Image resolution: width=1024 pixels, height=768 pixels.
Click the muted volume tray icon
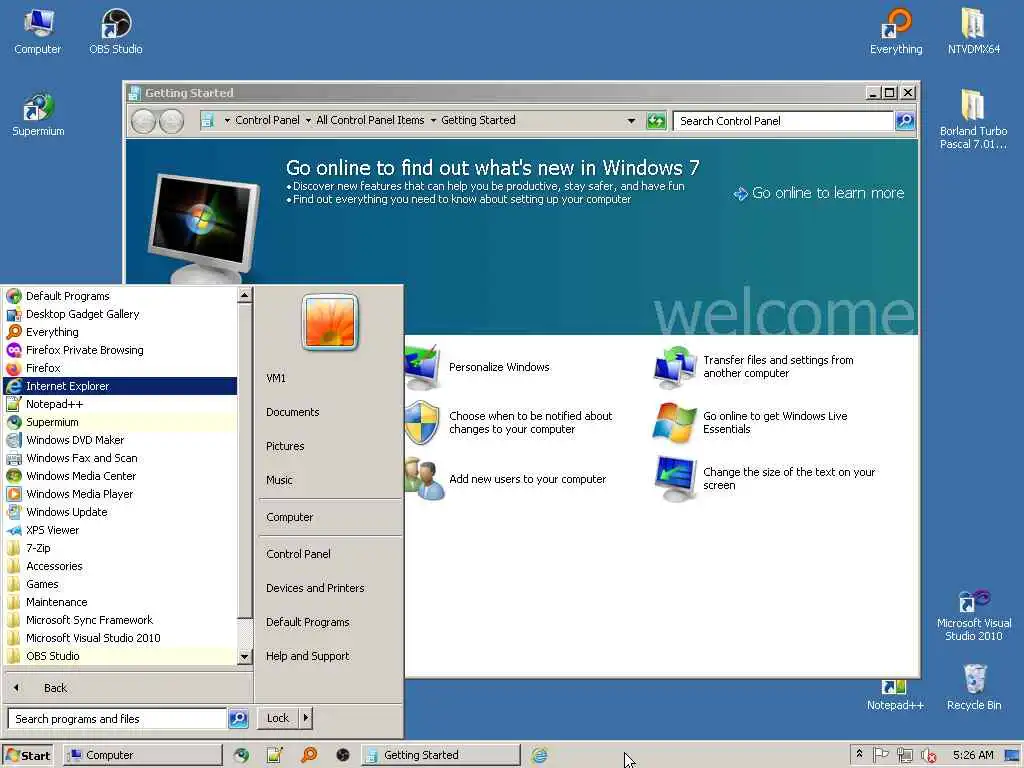click(x=928, y=755)
